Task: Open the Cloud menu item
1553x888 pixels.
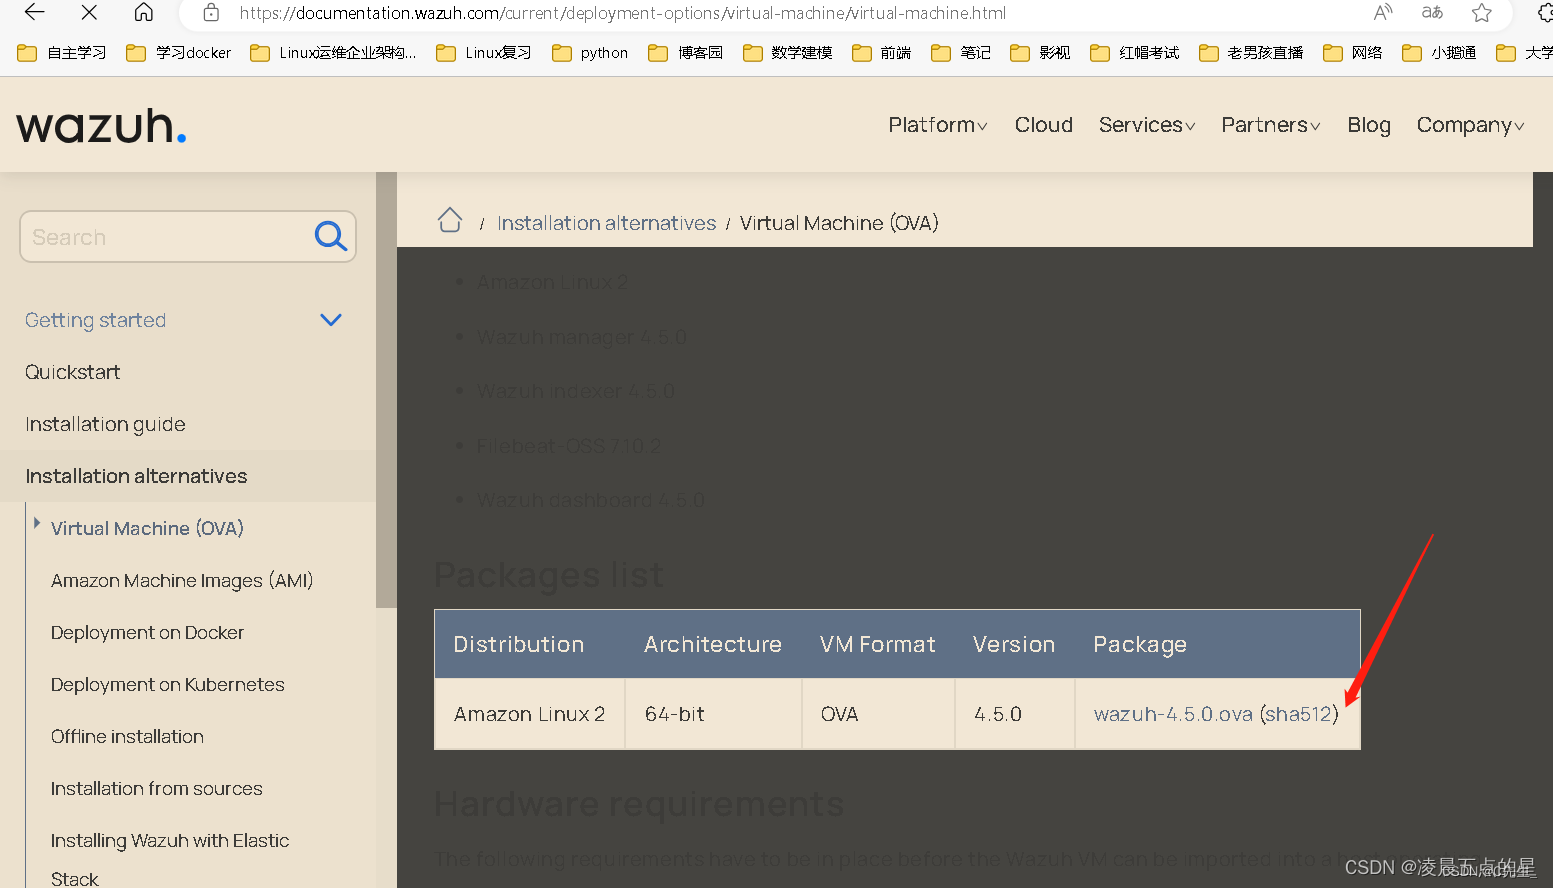Action: tap(1044, 125)
